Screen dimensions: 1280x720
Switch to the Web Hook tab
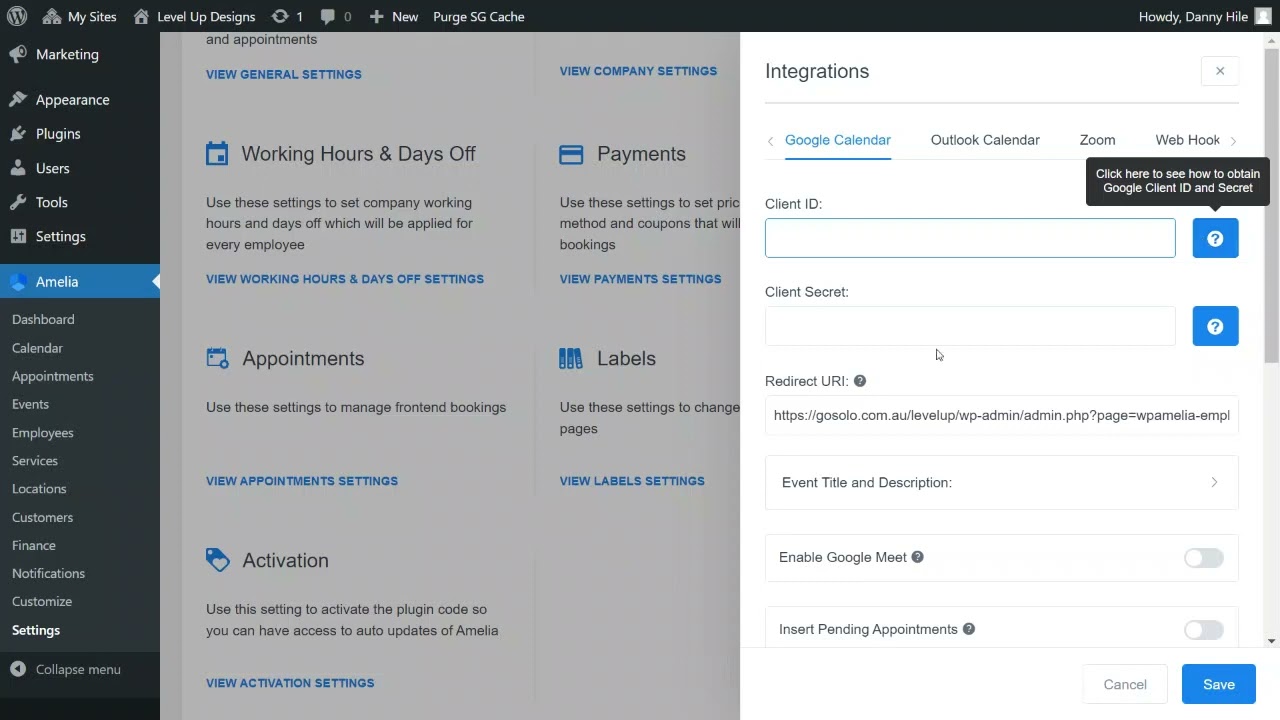tap(1188, 140)
